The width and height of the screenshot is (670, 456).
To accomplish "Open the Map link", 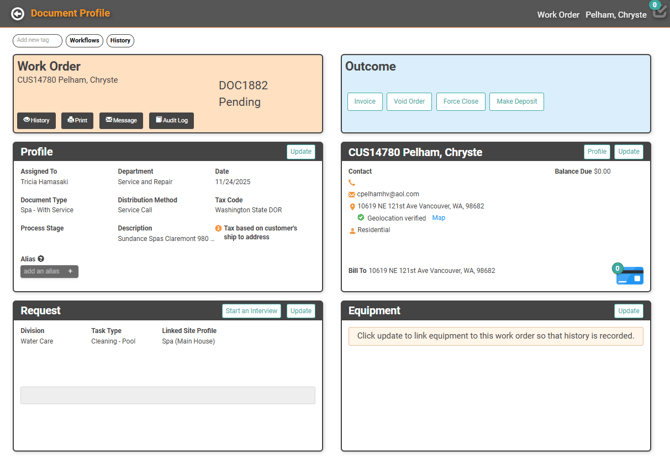I will [438, 218].
